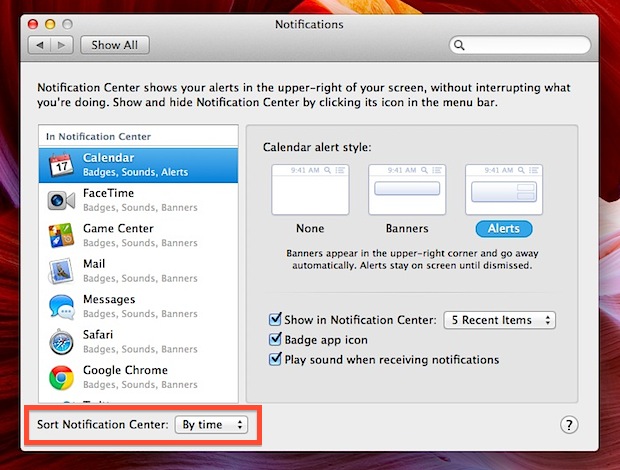Select the Alerts alert style label
620x470 pixels.
tap(504, 229)
